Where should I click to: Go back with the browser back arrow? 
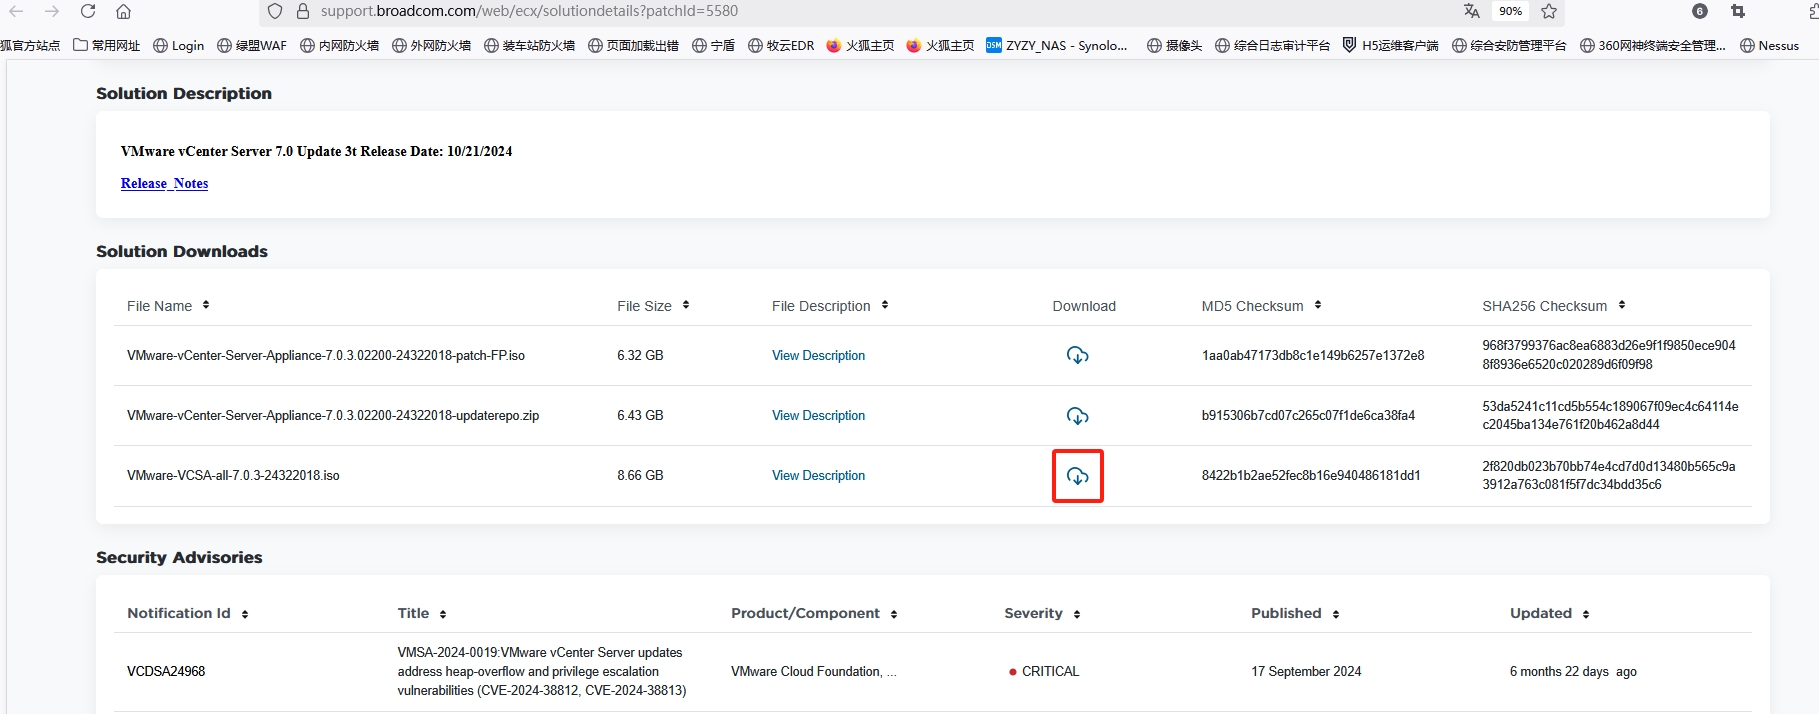17,11
